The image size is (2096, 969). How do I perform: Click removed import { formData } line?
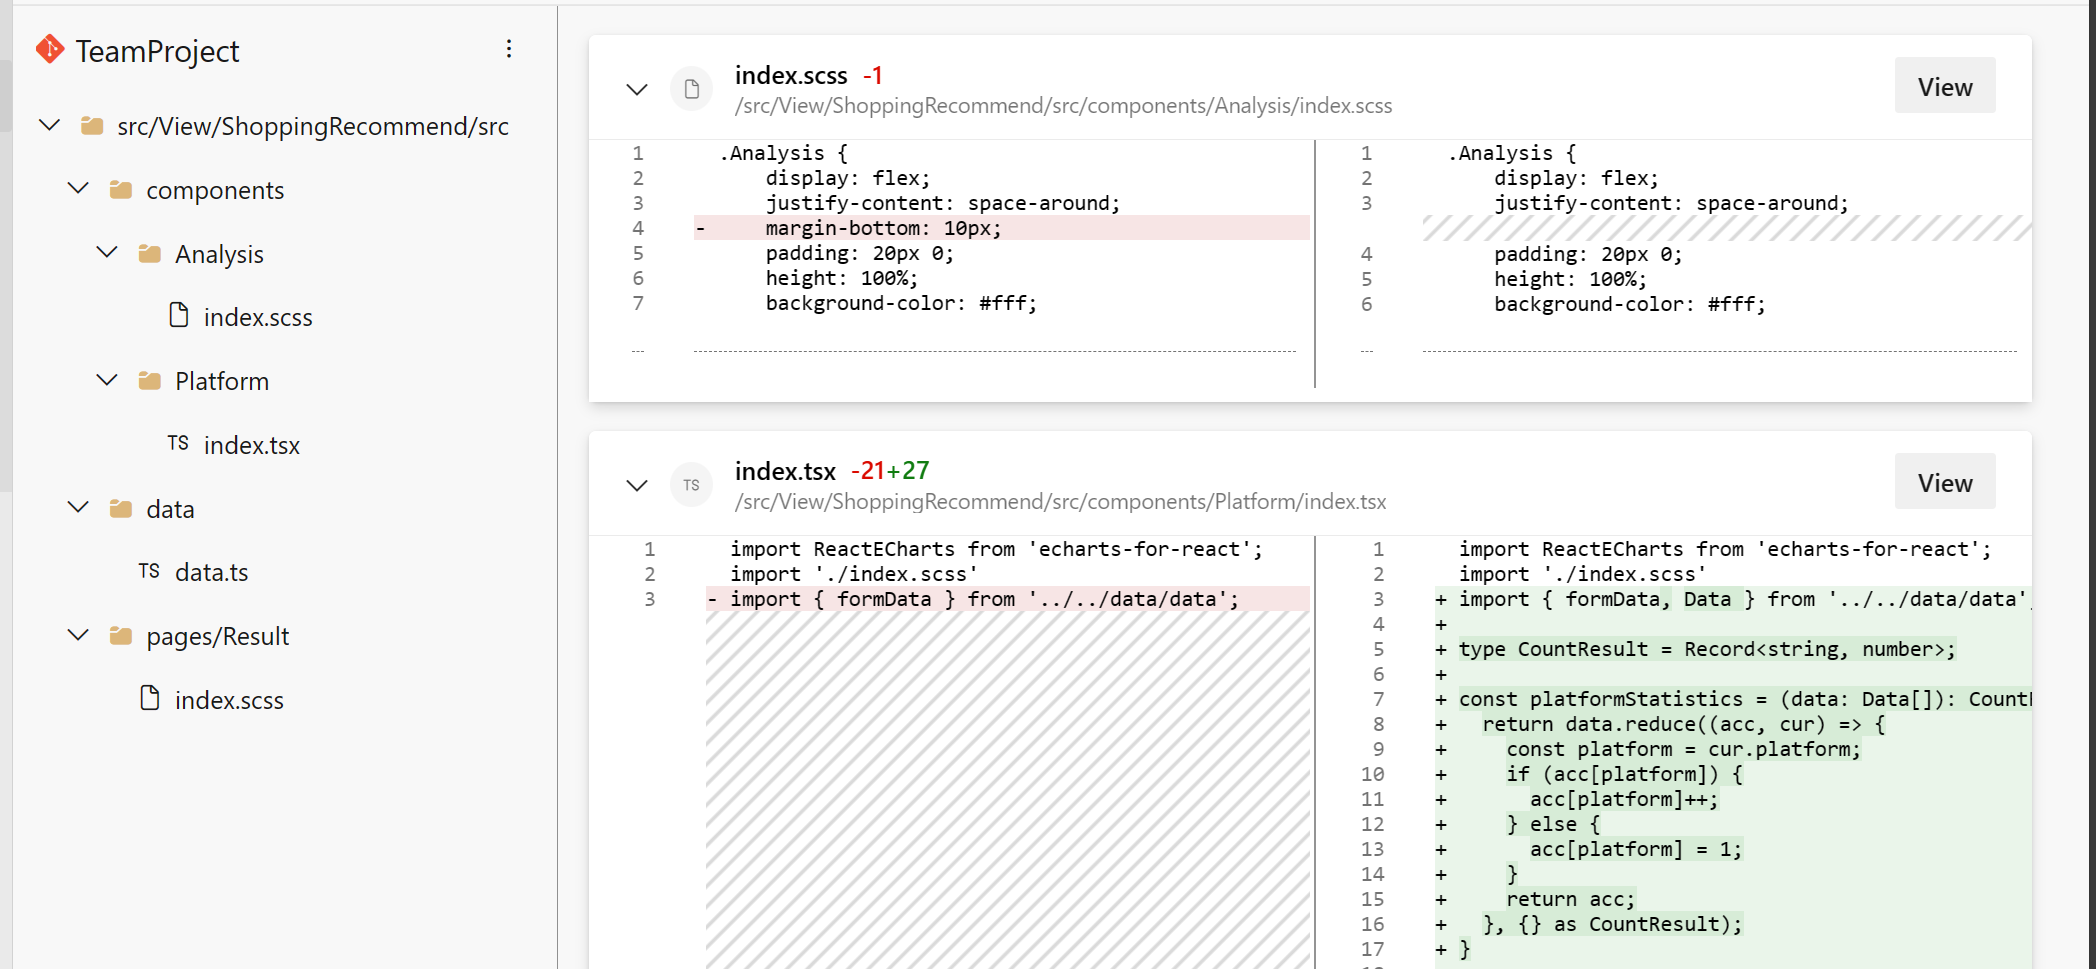tap(1008, 599)
